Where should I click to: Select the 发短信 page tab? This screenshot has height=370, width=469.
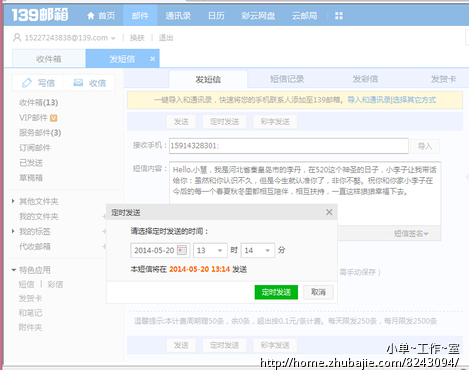122,59
